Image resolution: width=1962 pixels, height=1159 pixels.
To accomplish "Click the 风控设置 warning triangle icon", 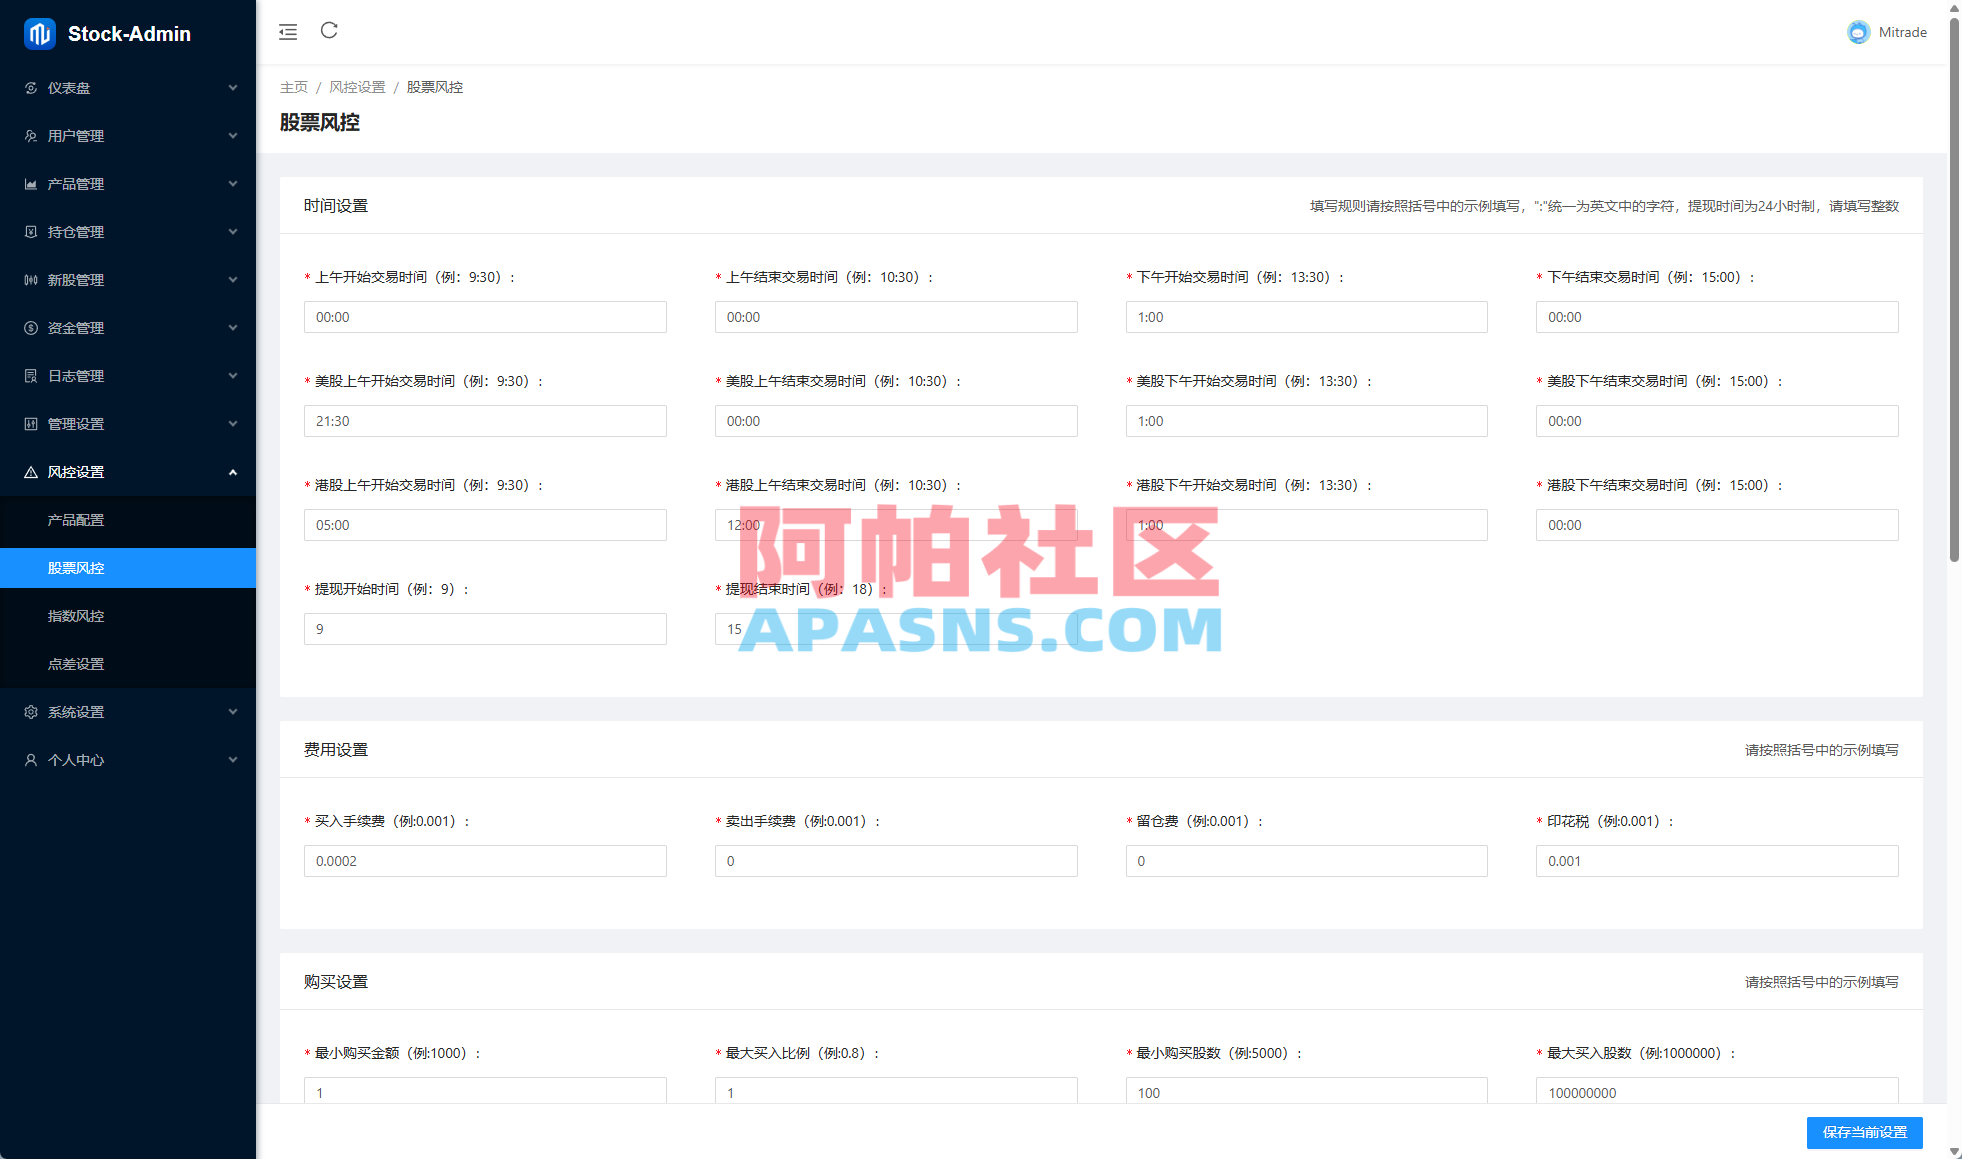I will (x=30, y=471).
